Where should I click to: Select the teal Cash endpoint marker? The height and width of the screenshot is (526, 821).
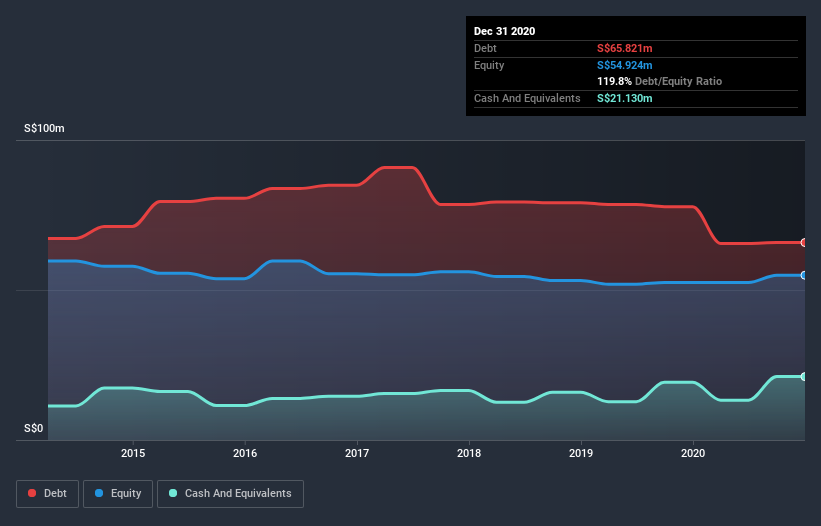pyautogui.click(x=804, y=376)
